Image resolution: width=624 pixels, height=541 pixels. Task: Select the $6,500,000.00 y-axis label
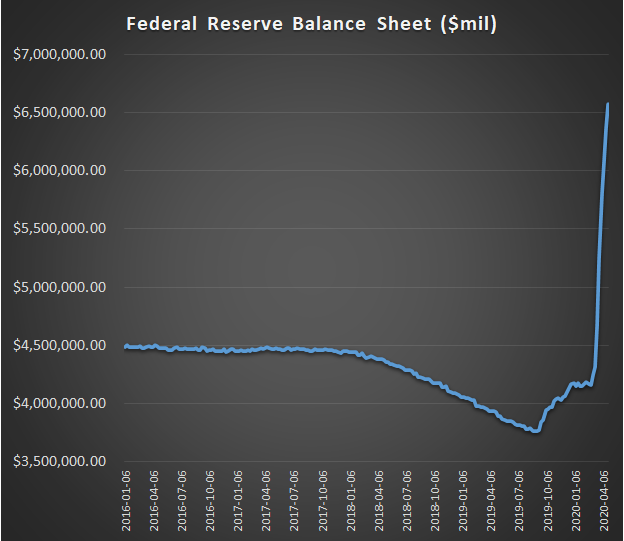61,112
